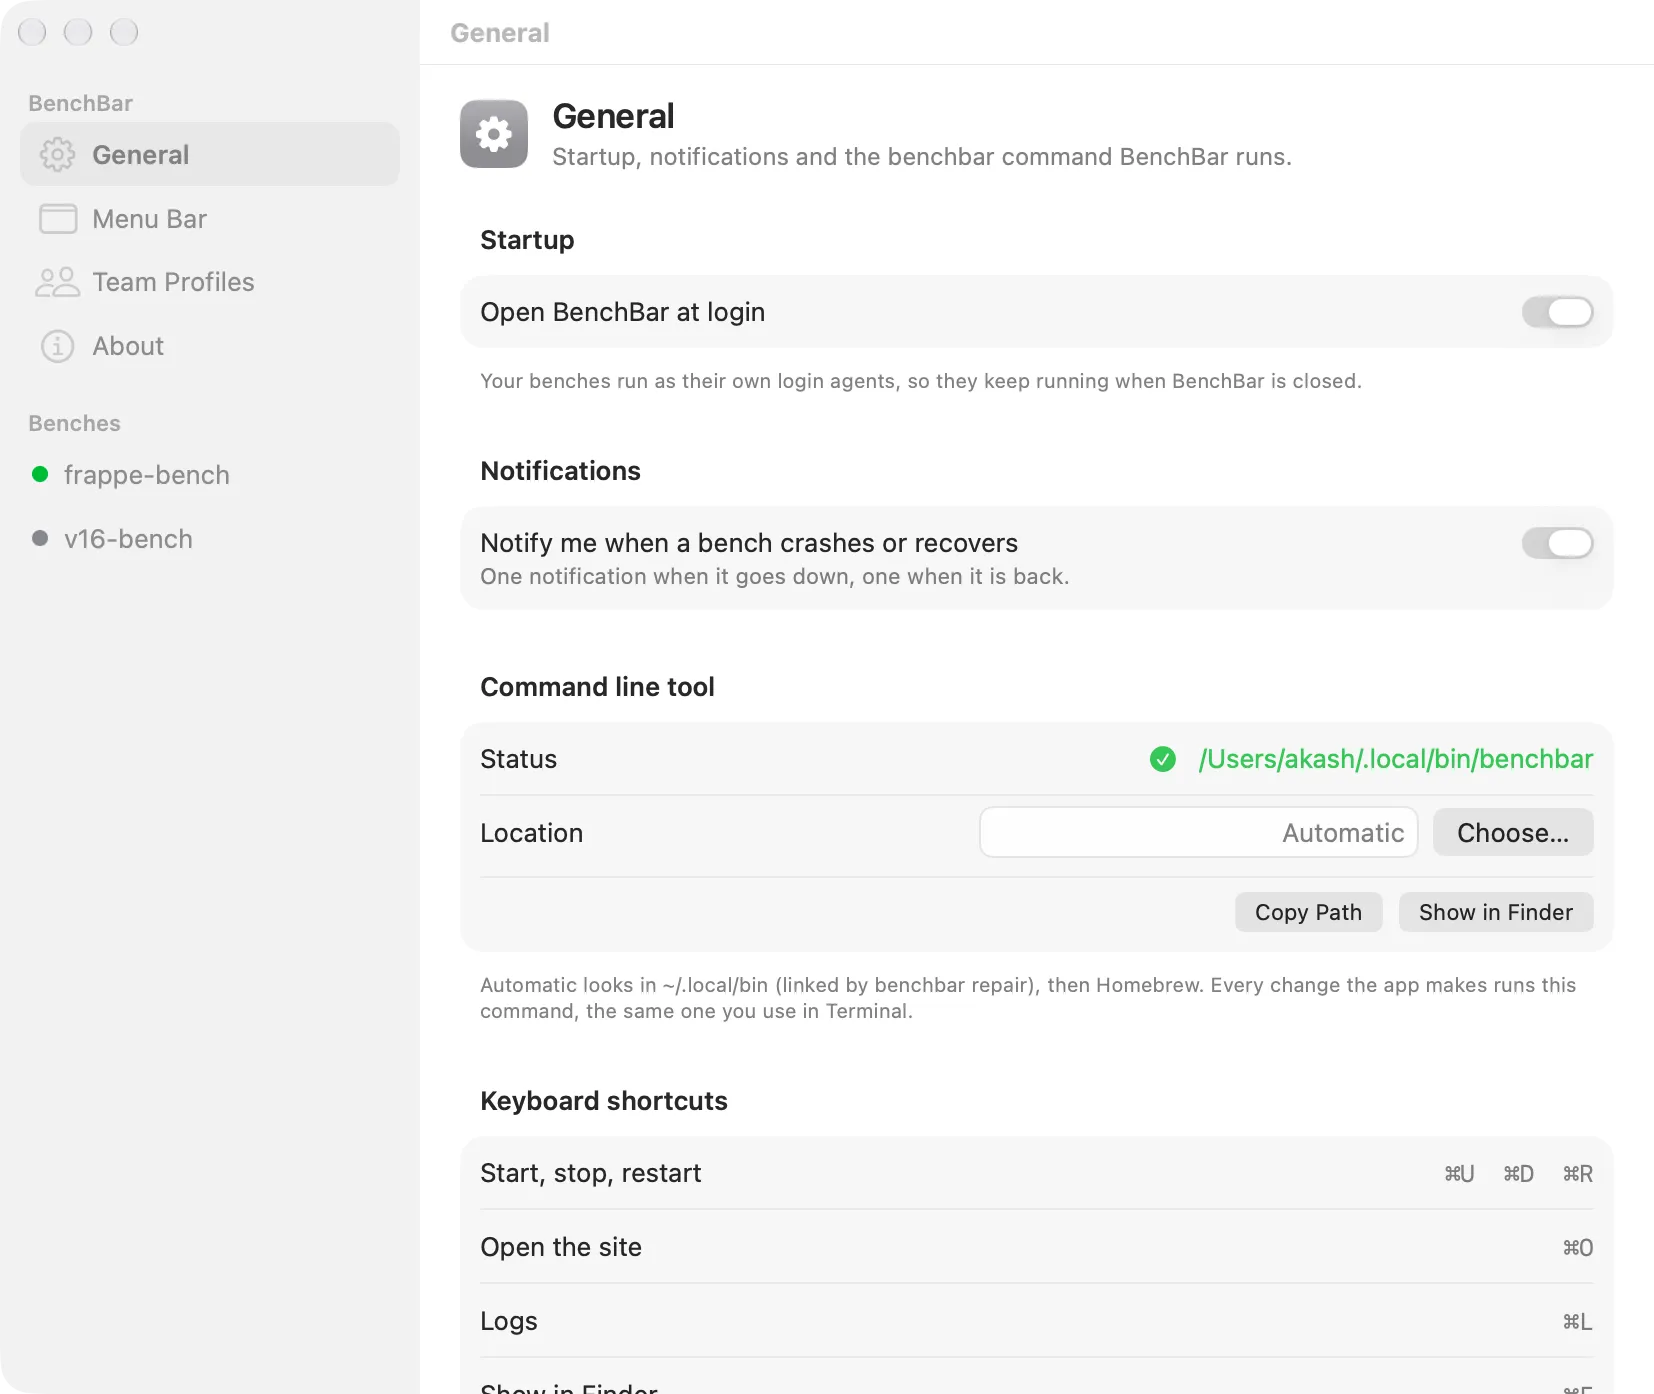Select v16-bench in Benches list
This screenshot has height=1394, width=1654.
tap(210, 539)
